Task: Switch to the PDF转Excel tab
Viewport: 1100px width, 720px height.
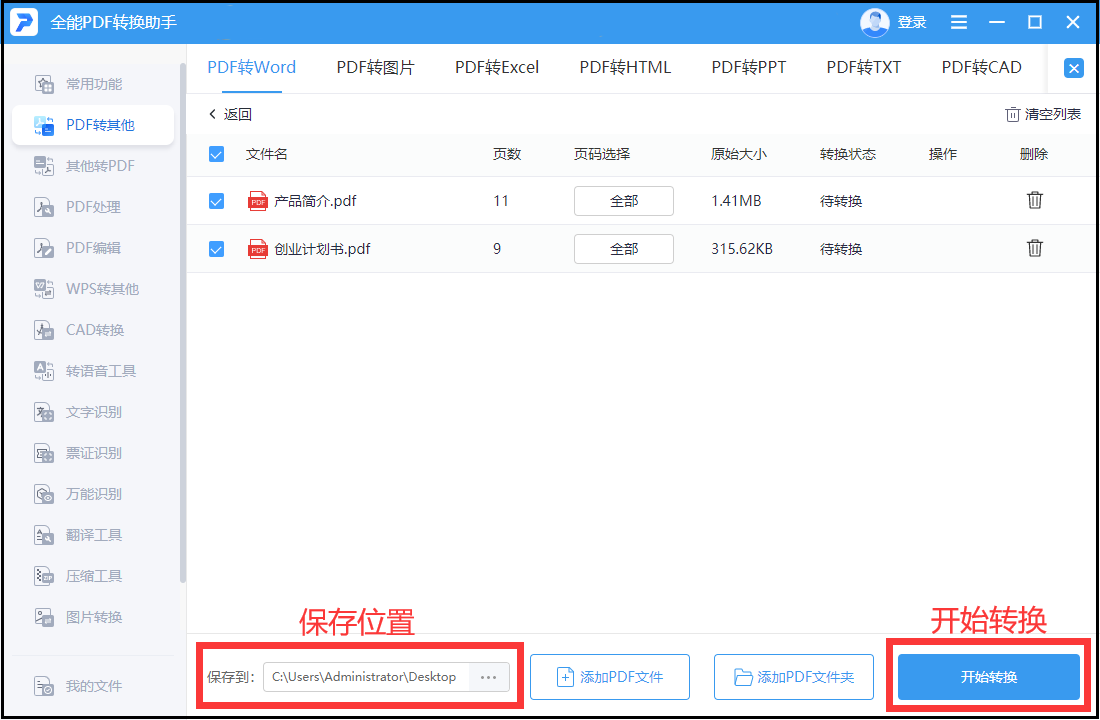Action: [x=497, y=67]
